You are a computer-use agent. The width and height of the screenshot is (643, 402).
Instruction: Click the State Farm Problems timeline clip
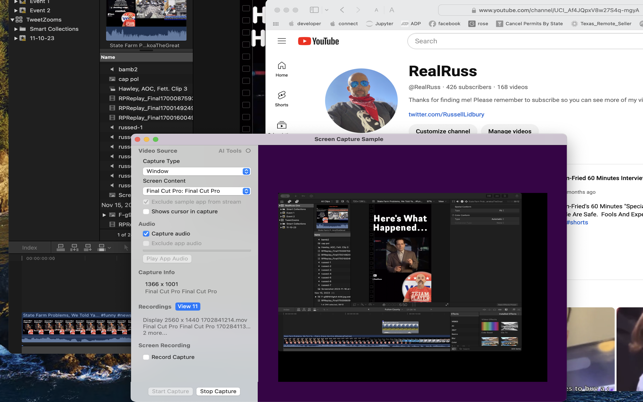[x=76, y=327]
